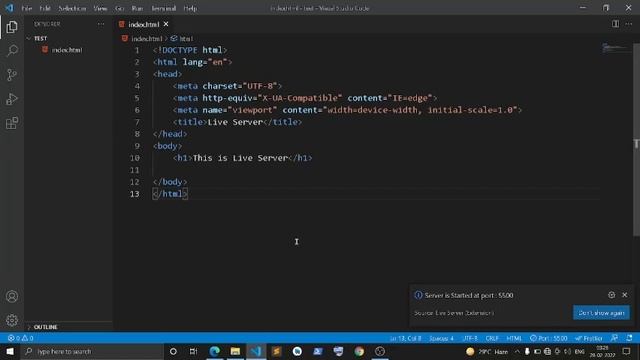Open the File menu

point(27,8)
